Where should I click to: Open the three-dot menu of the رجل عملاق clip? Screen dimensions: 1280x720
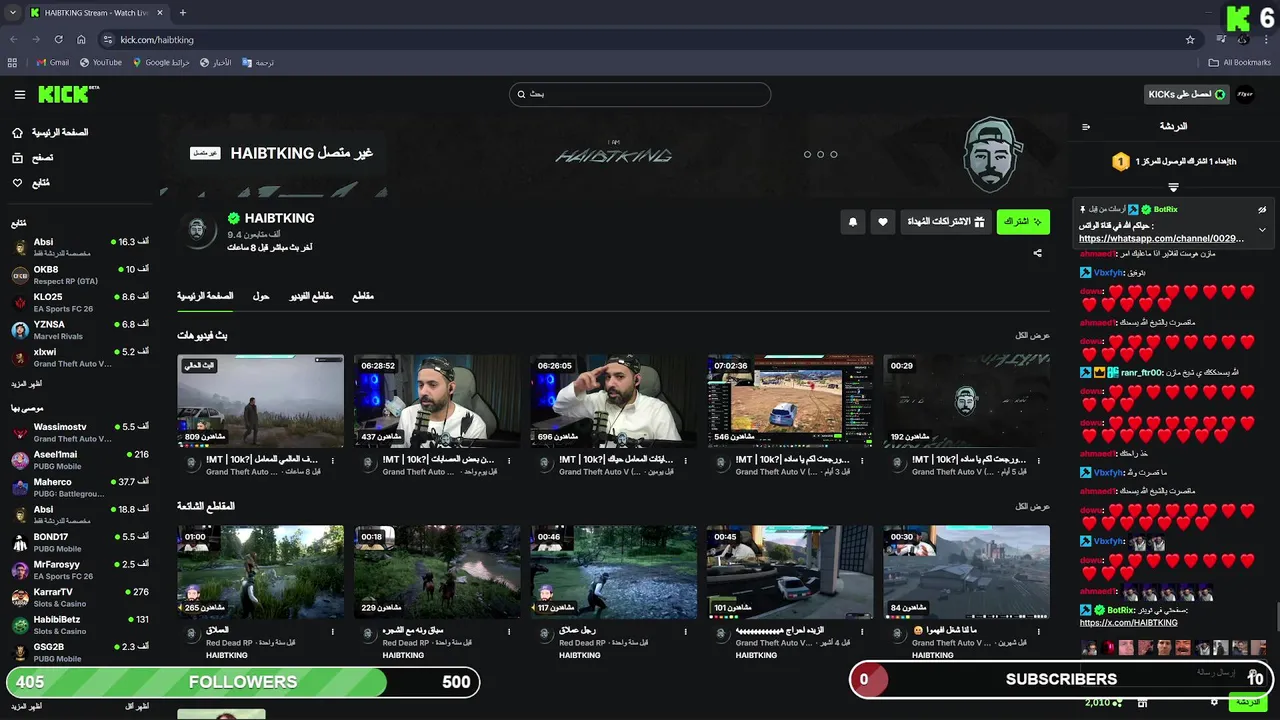click(x=685, y=631)
